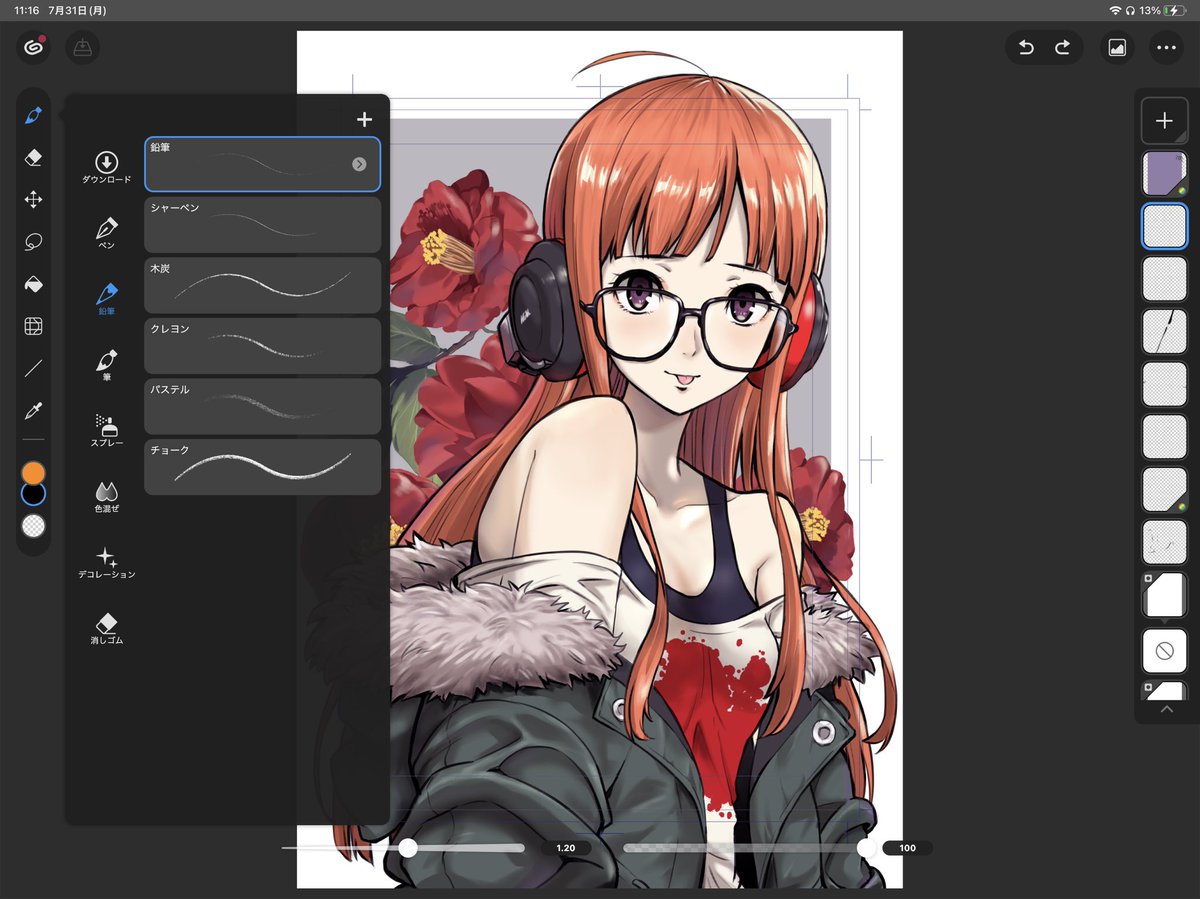Open the 消しゴム brush category
The height and width of the screenshot is (899, 1200).
(x=106, y=628)
